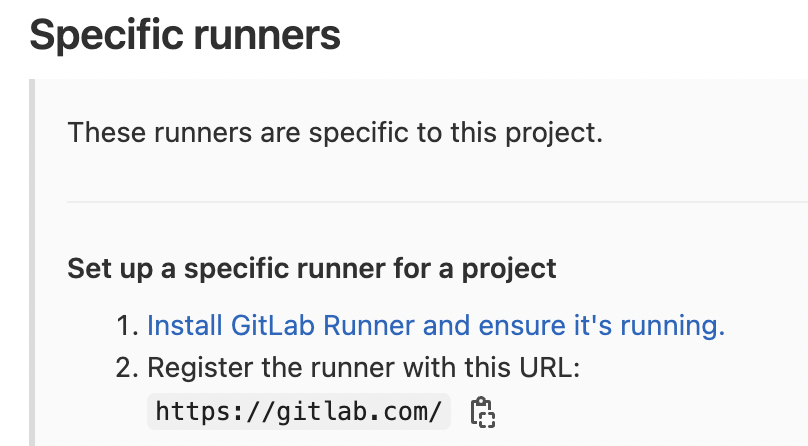Copy the runner registration URL via clipboard icon

483,412
